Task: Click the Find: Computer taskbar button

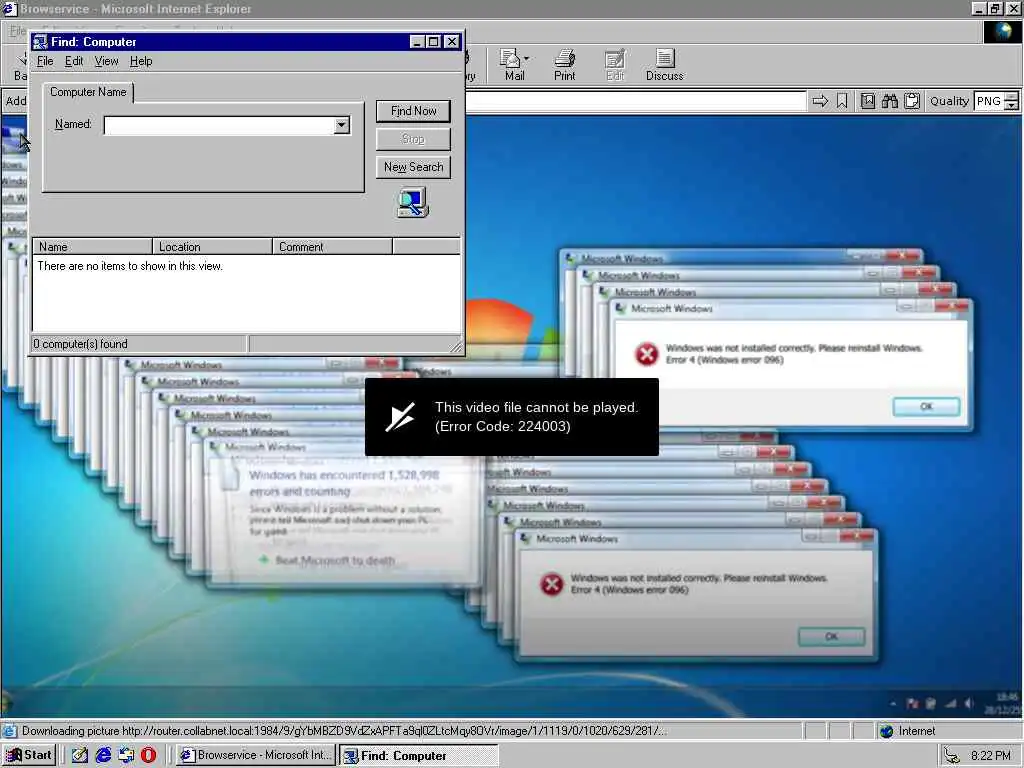Action: coord(419,755)
